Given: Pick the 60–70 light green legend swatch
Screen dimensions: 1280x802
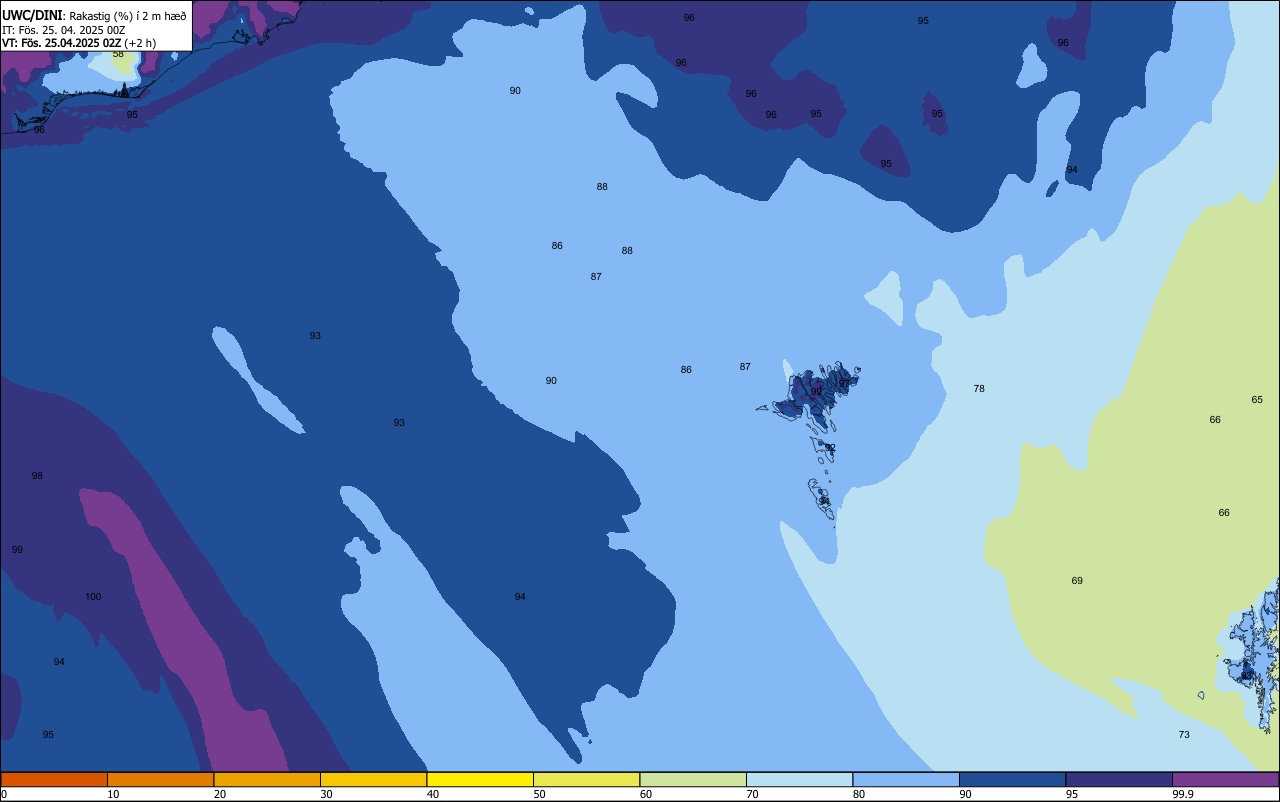Looking at the screenshot, I should point(693,779).
